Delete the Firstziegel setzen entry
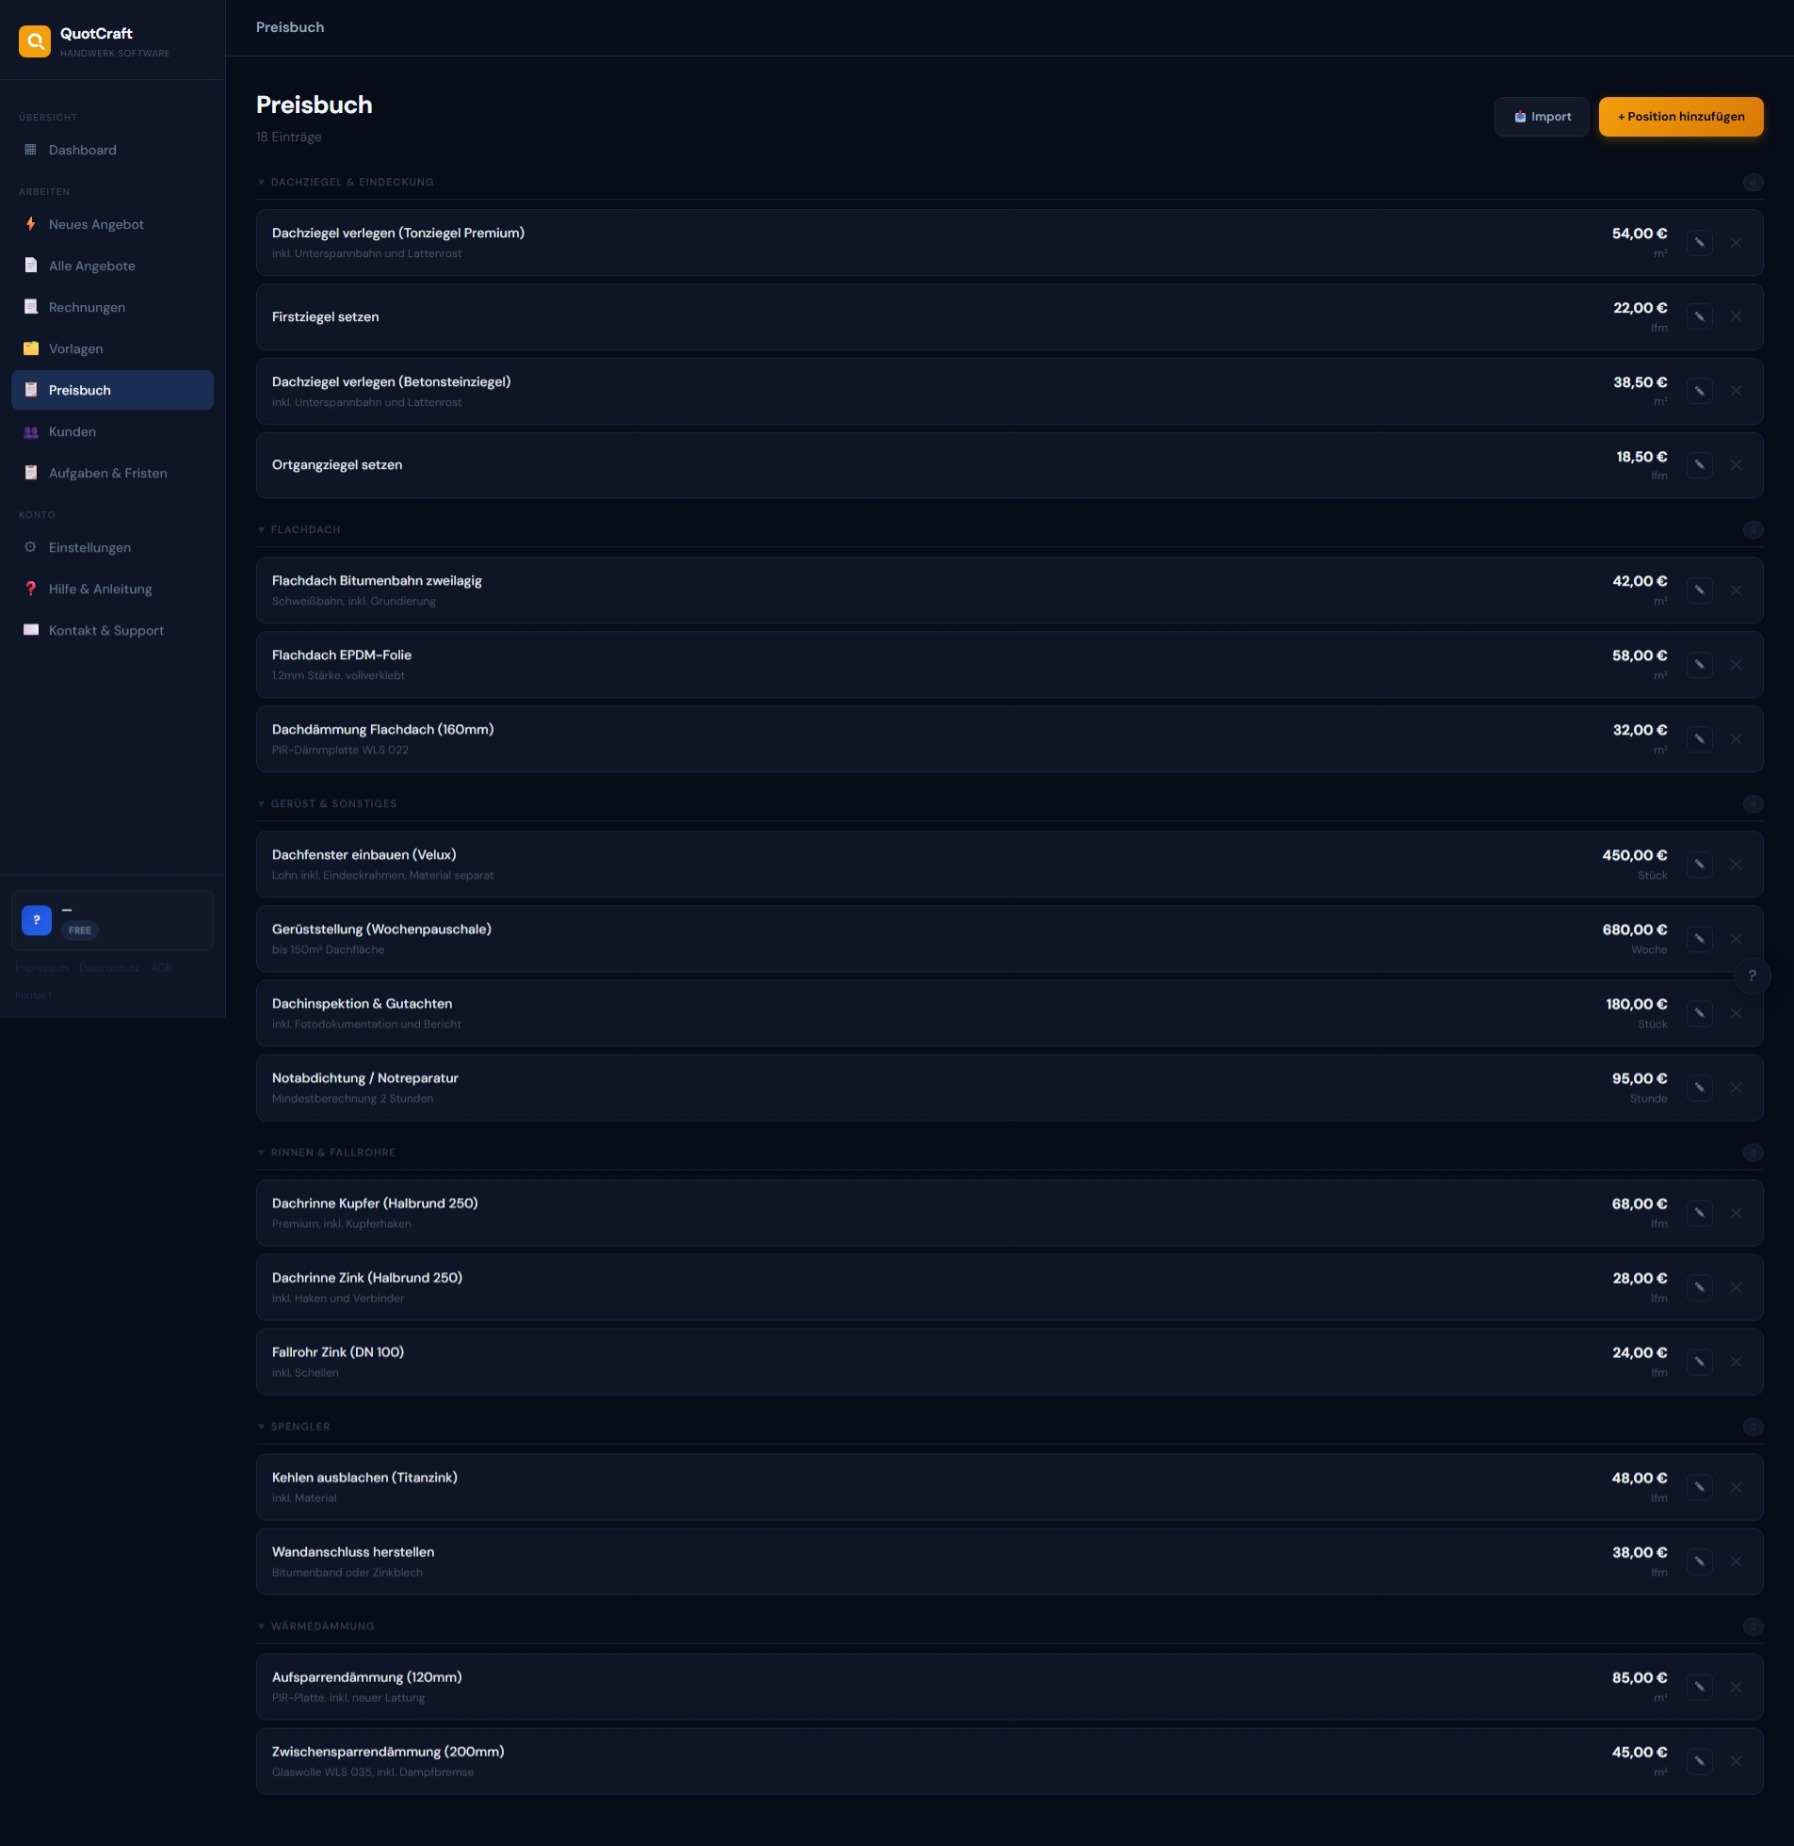1794x1846 pixels. 1736,316
